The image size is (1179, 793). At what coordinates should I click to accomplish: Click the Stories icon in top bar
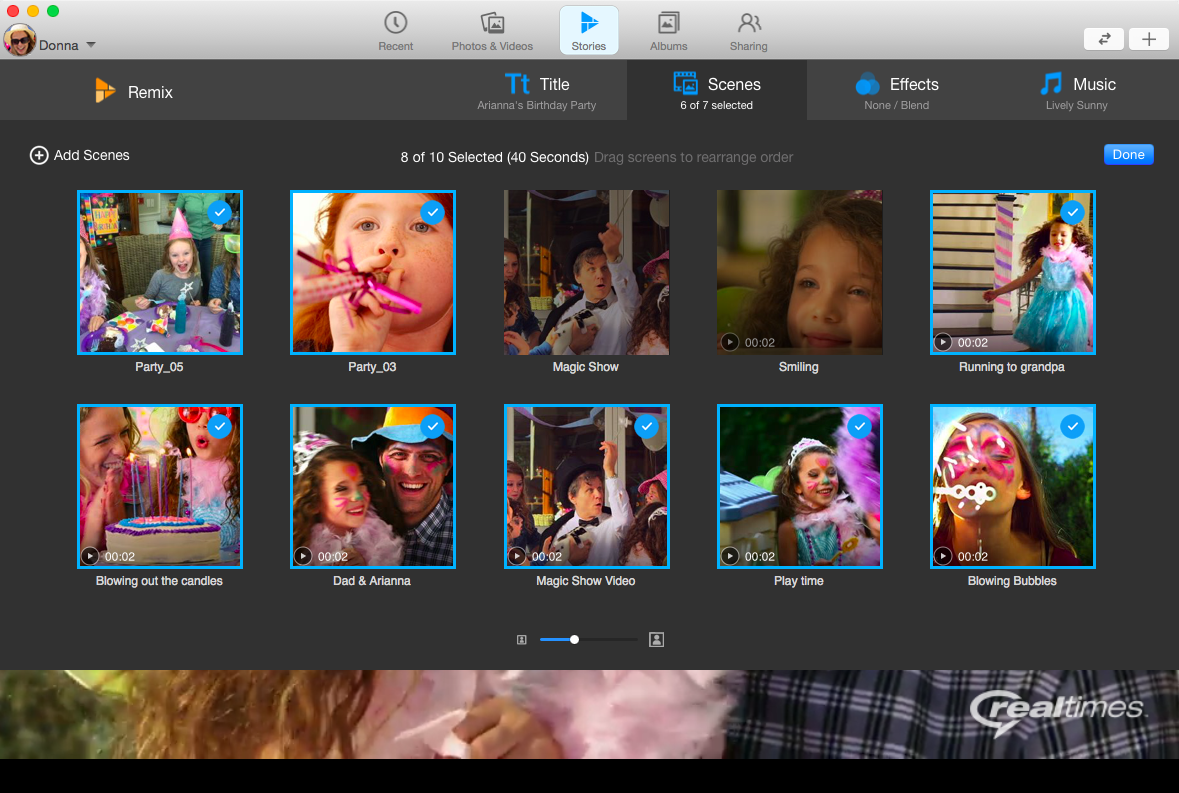coord(588,29)
